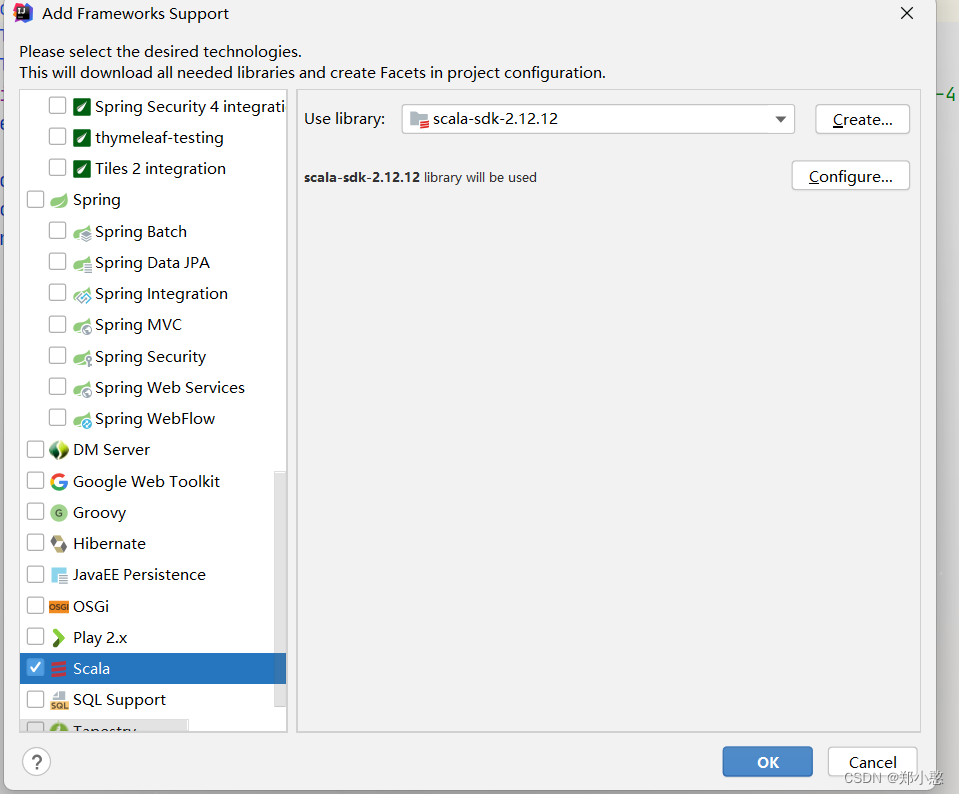The height and width of the screenshot is (794, 959).
Task: Check the Play 2.x checkbox
Action: (x=35, y=636)
